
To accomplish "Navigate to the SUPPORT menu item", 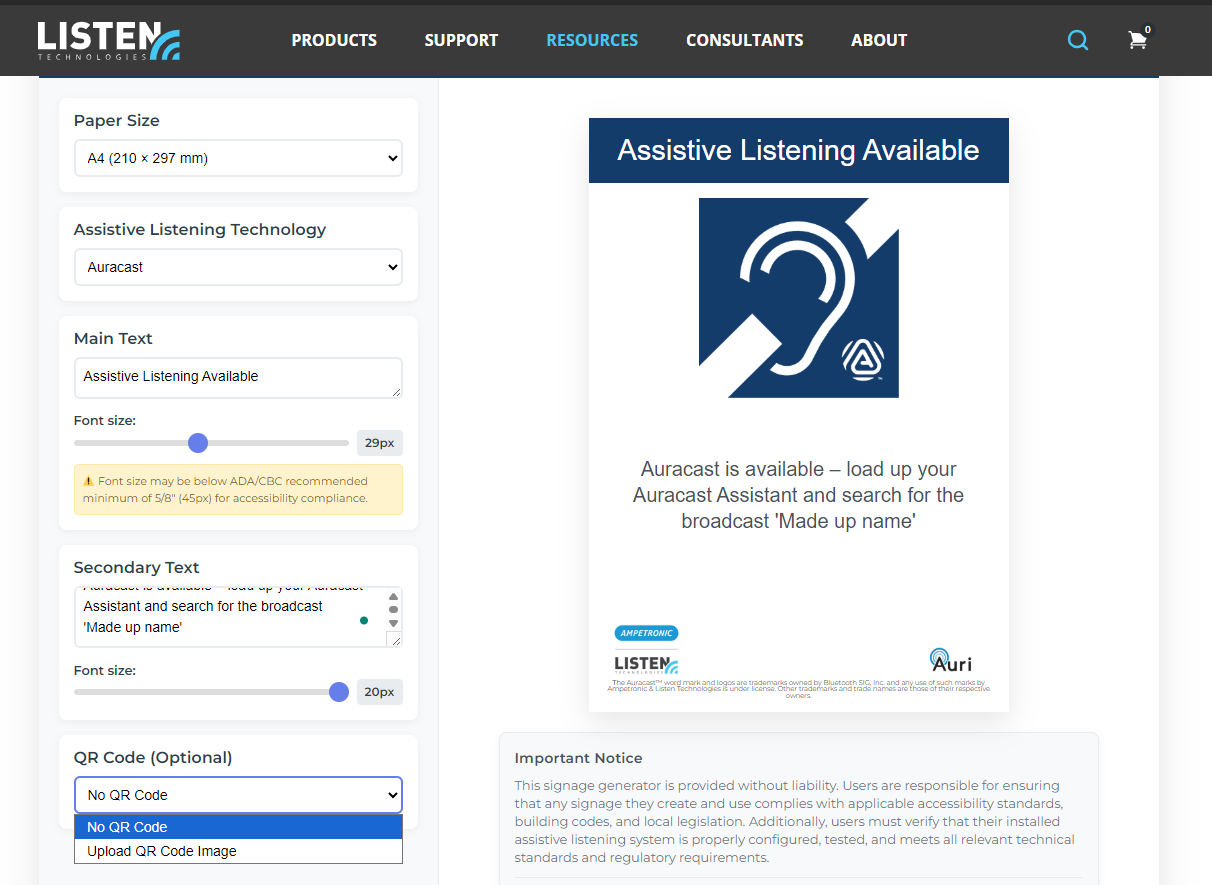I will coord(461,40).
